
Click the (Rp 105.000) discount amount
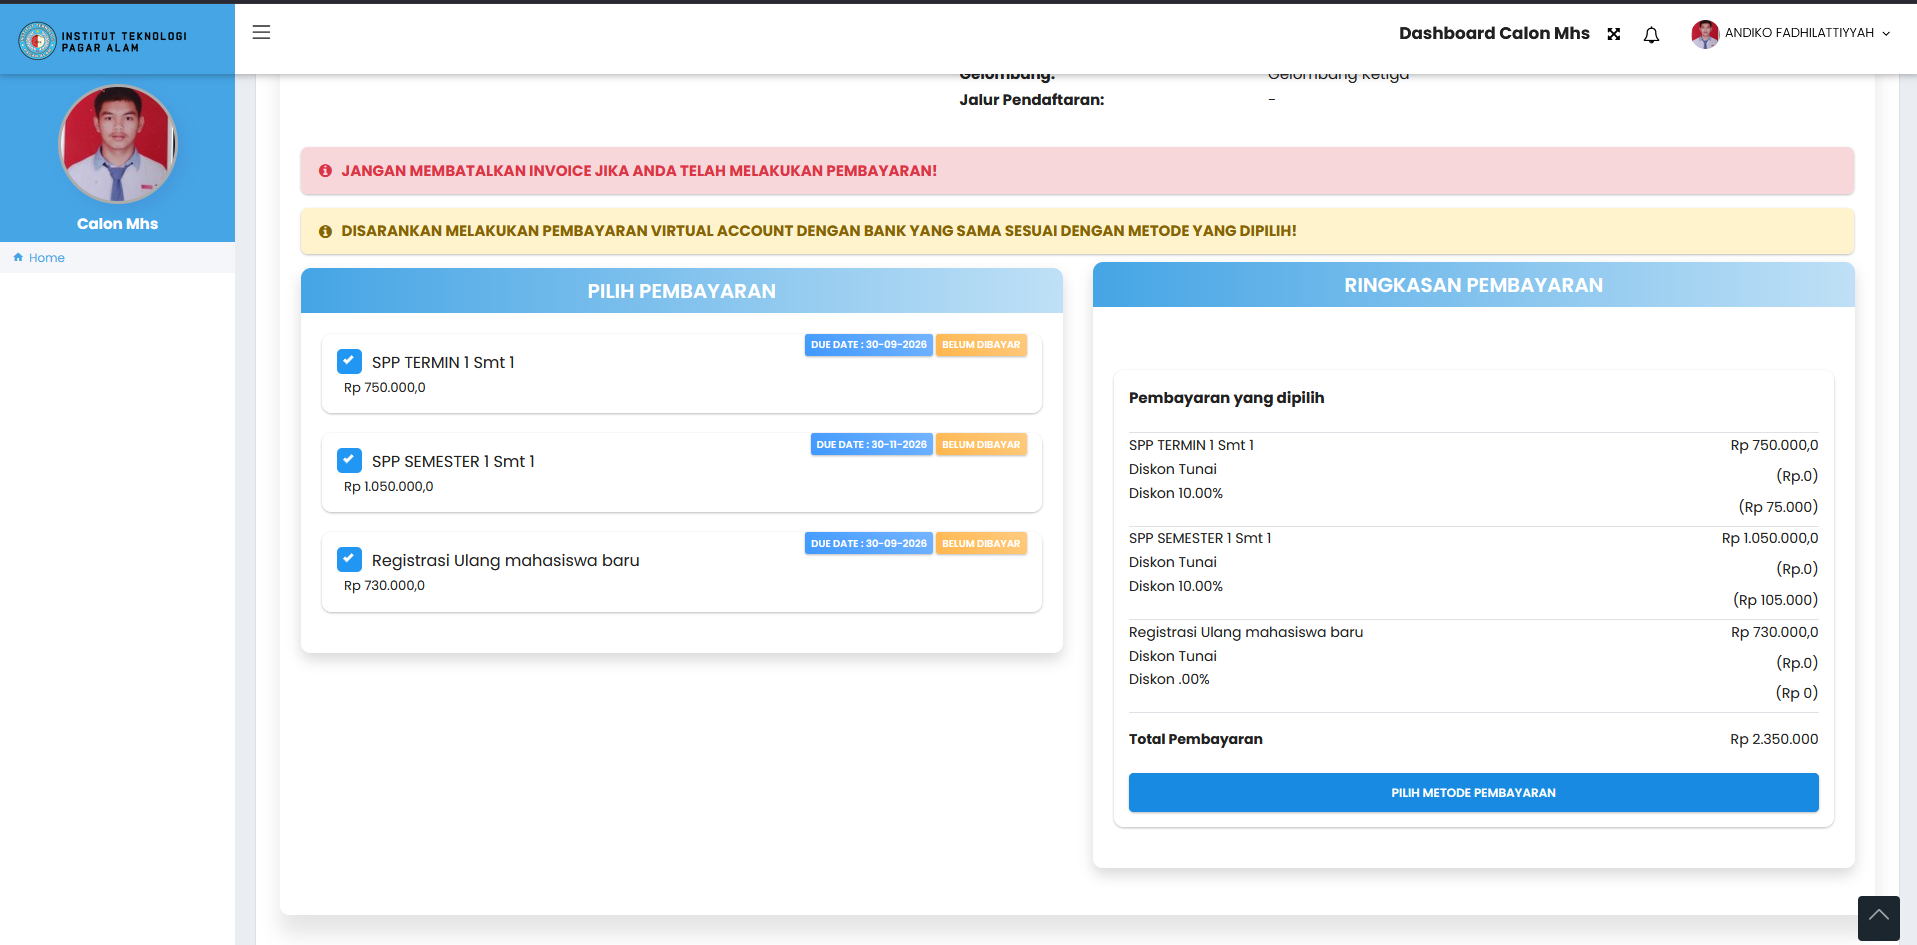click(x=1775, y=600)
